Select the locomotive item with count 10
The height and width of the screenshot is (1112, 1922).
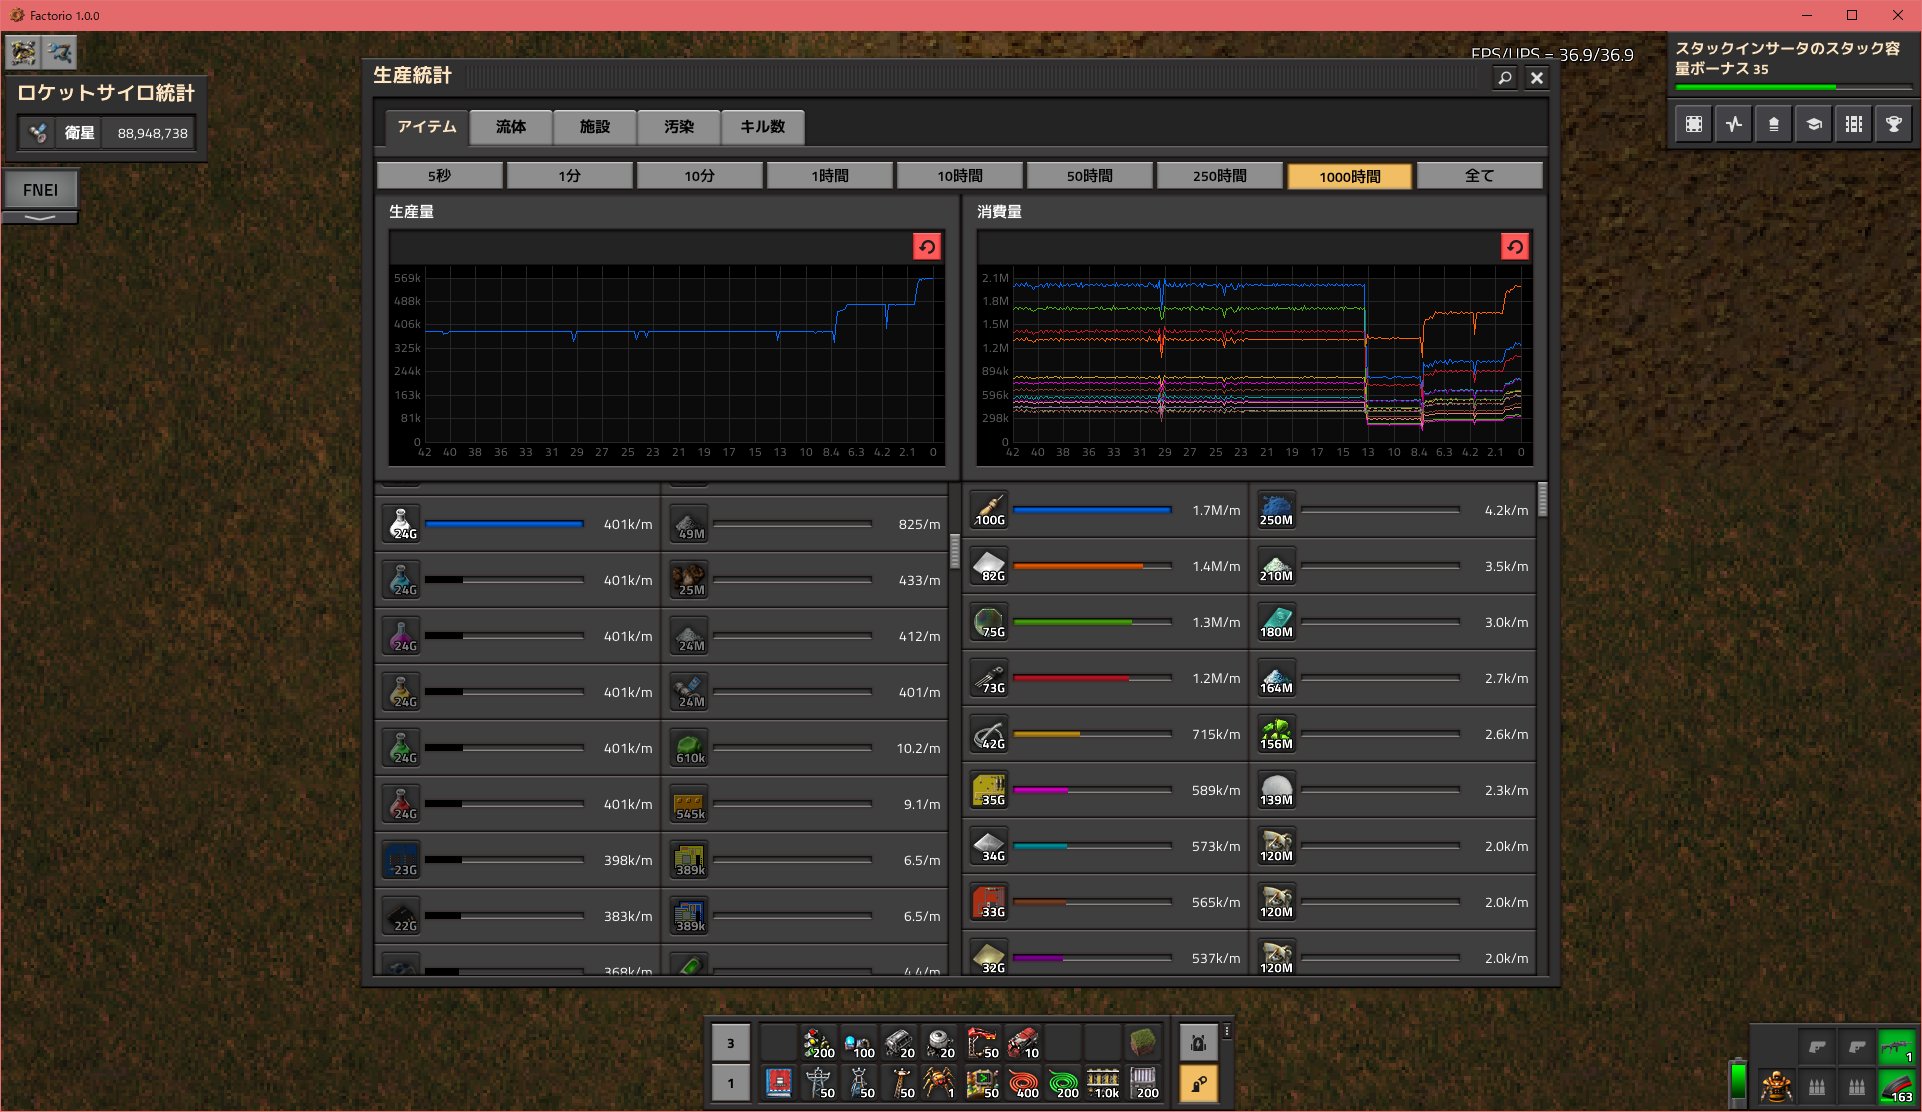click(1023, 1043)
